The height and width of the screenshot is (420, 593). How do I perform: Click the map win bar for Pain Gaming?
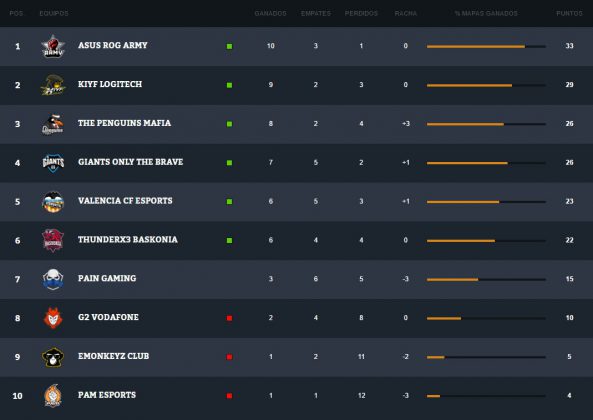[x=486, y=280]
